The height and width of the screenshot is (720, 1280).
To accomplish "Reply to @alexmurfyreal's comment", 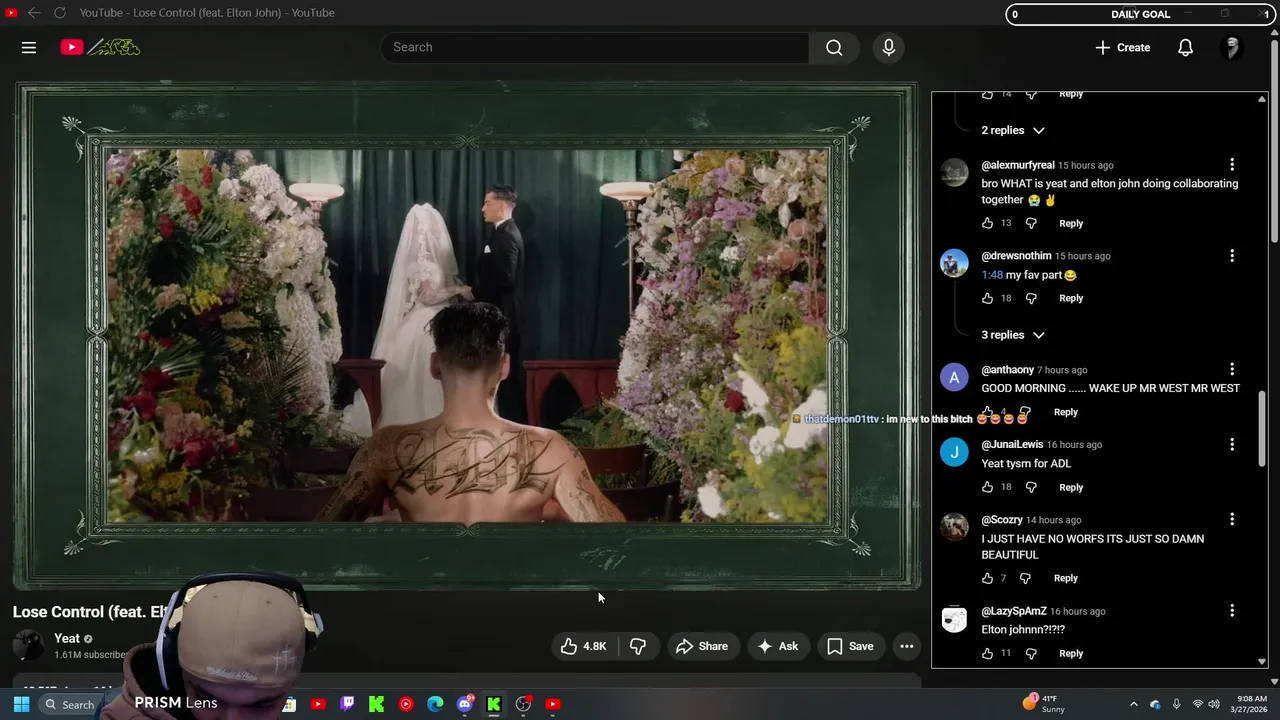I will click(1071, 223).
